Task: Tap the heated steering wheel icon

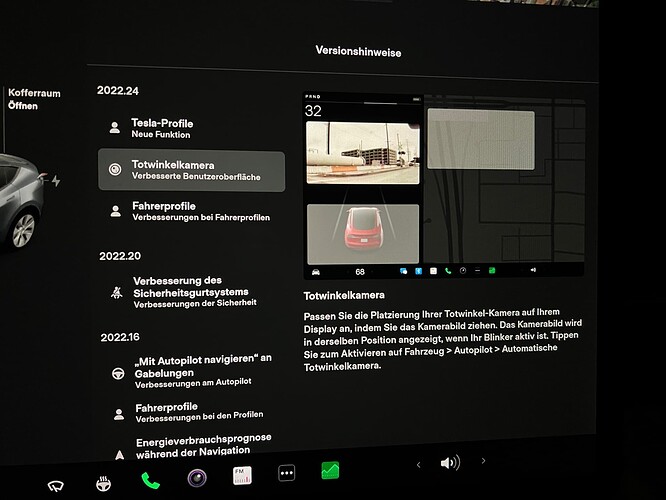Action: 103,483
